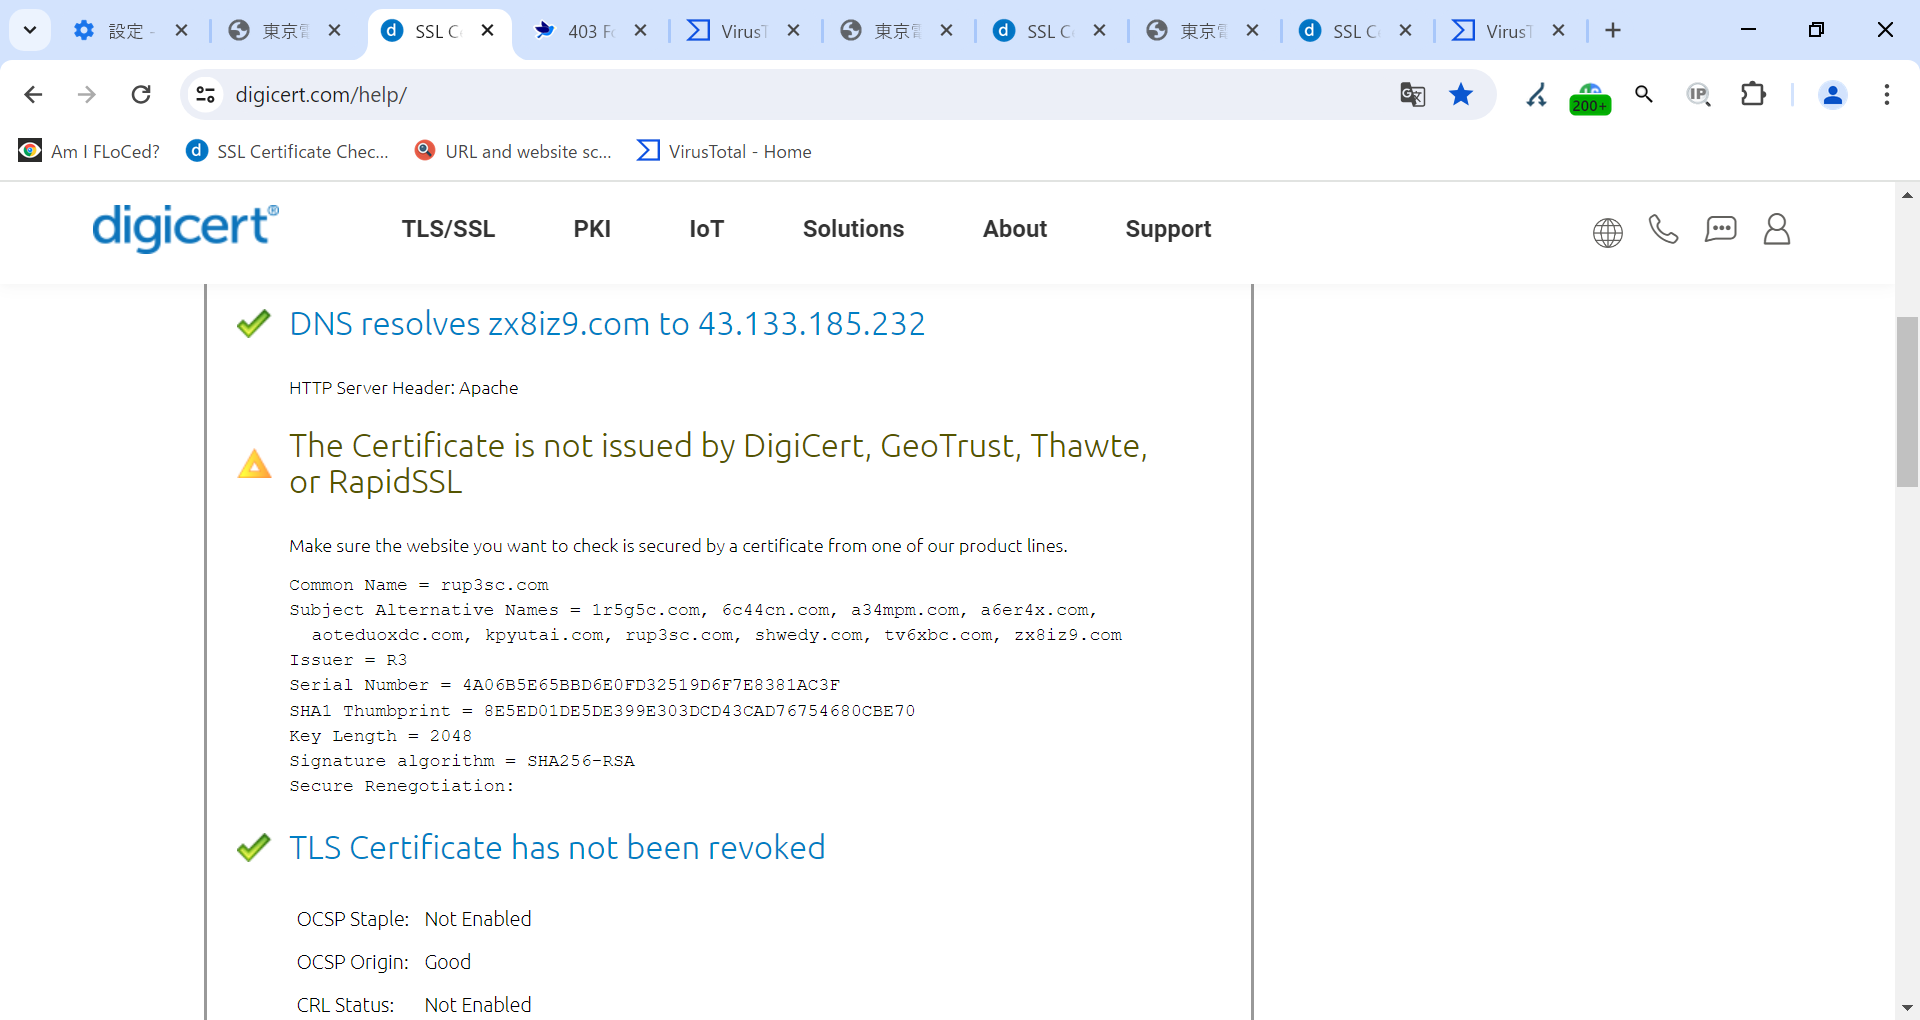The height and width of the screenshot is (1020, 1920).
Task: Open the About navigation menu
Action: point(1015,229)
